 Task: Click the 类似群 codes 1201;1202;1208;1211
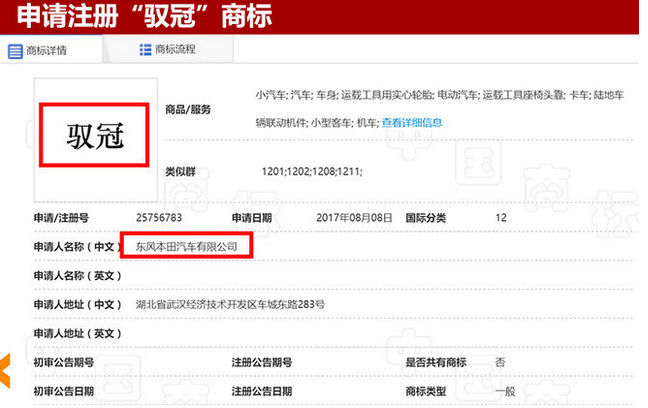point(312,173)
